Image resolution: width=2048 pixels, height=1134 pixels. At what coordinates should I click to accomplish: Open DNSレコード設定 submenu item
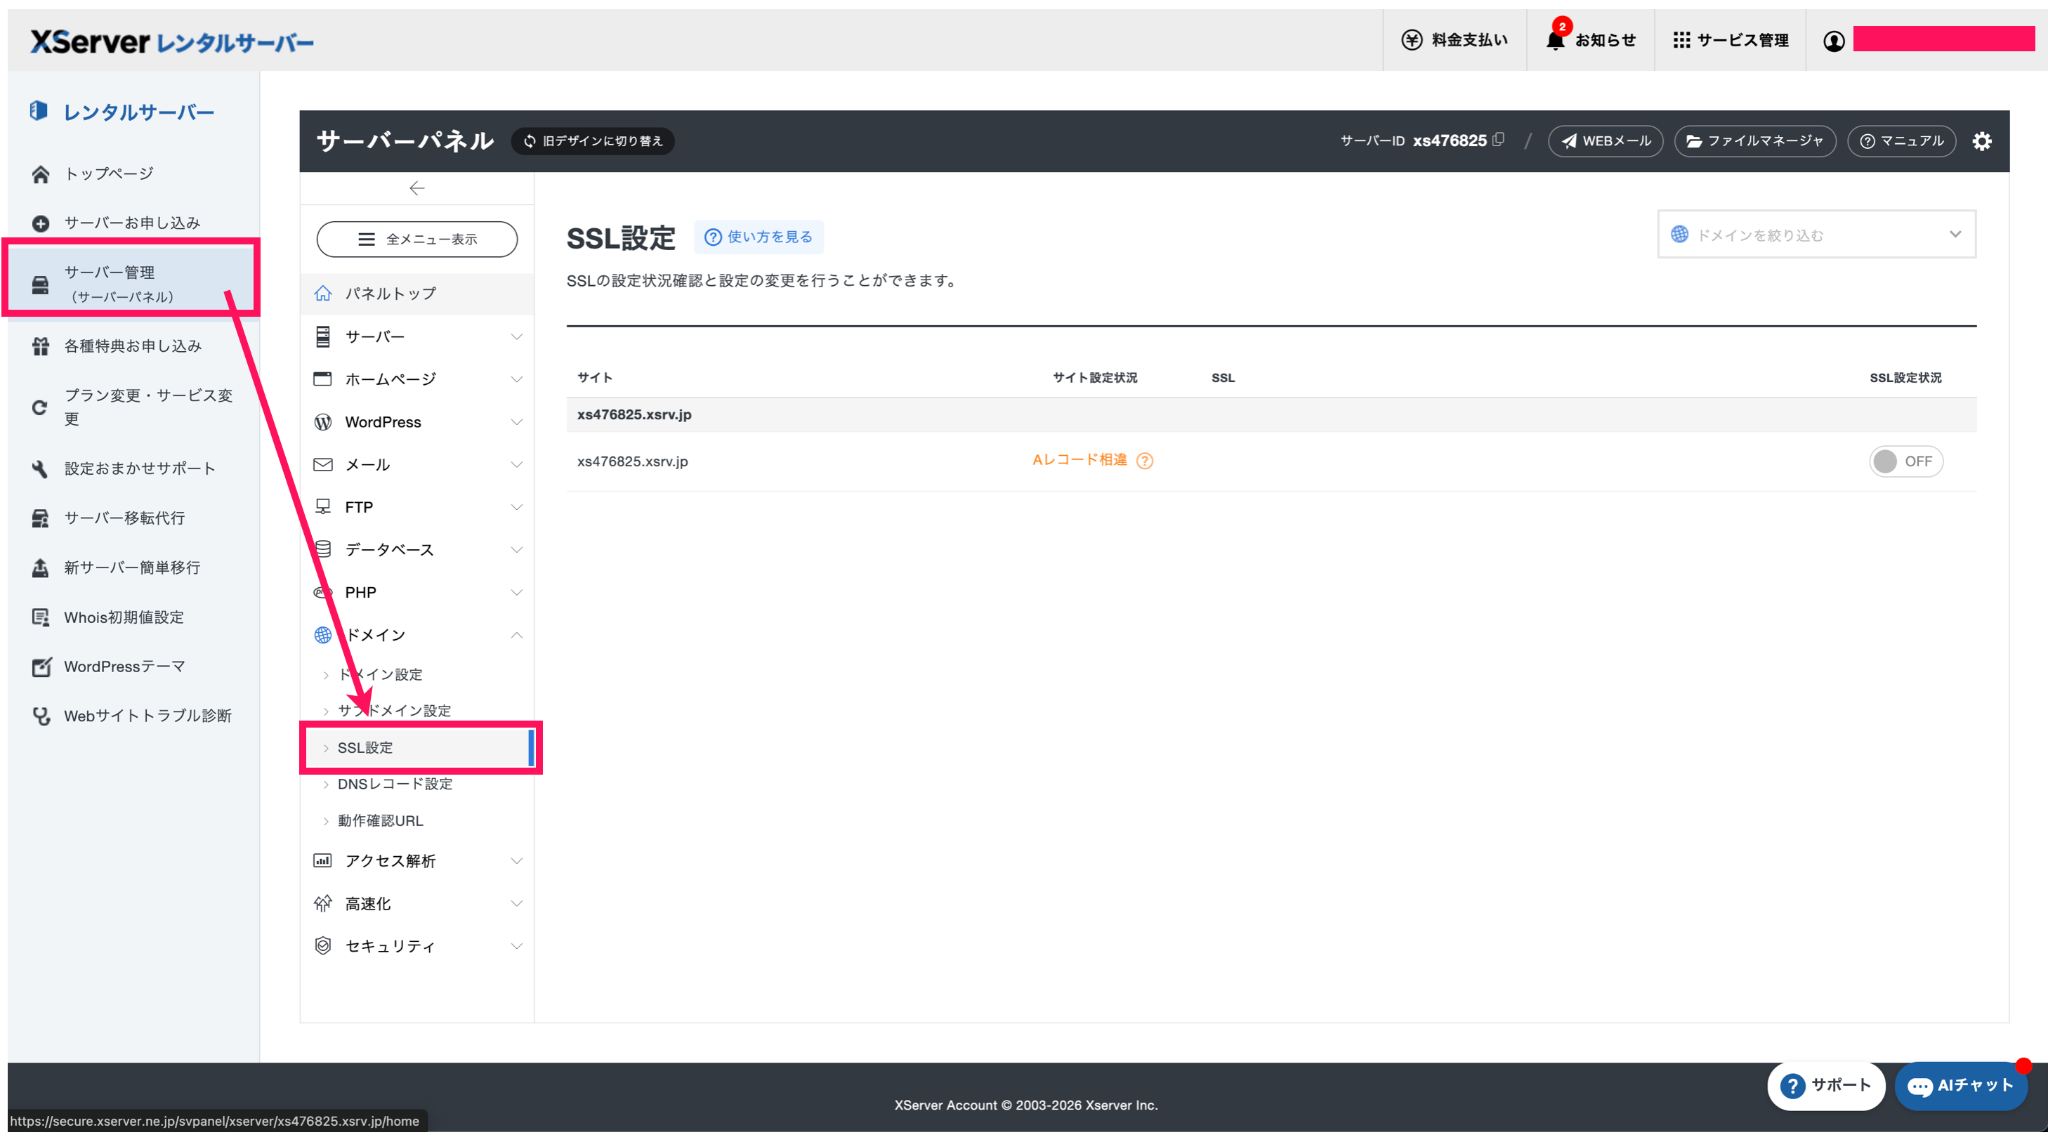click(395, 784)
